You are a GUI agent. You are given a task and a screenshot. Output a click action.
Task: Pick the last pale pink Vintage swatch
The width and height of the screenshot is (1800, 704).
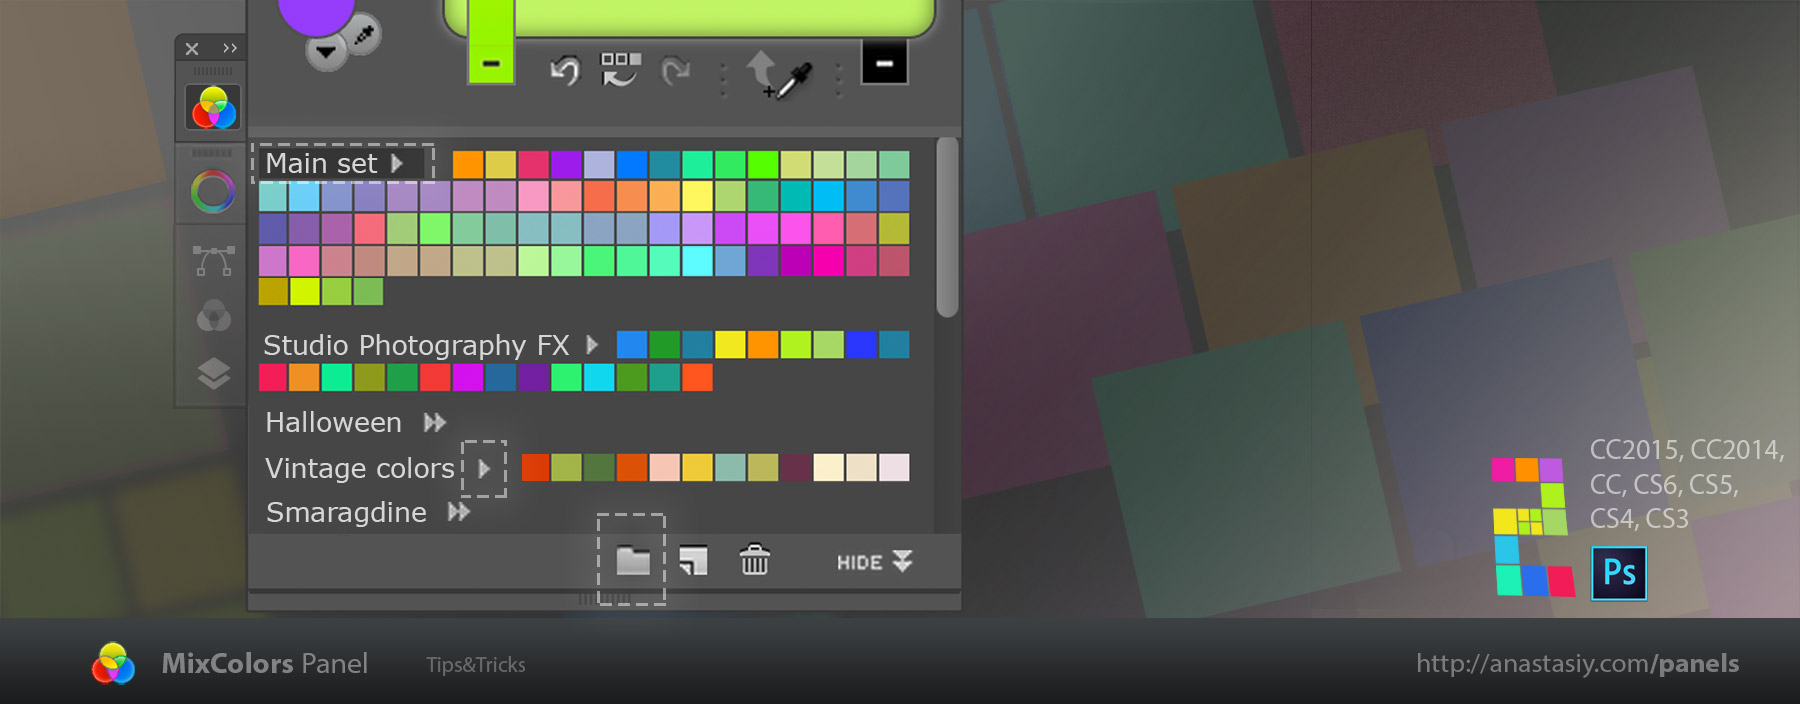click(894, 467)
